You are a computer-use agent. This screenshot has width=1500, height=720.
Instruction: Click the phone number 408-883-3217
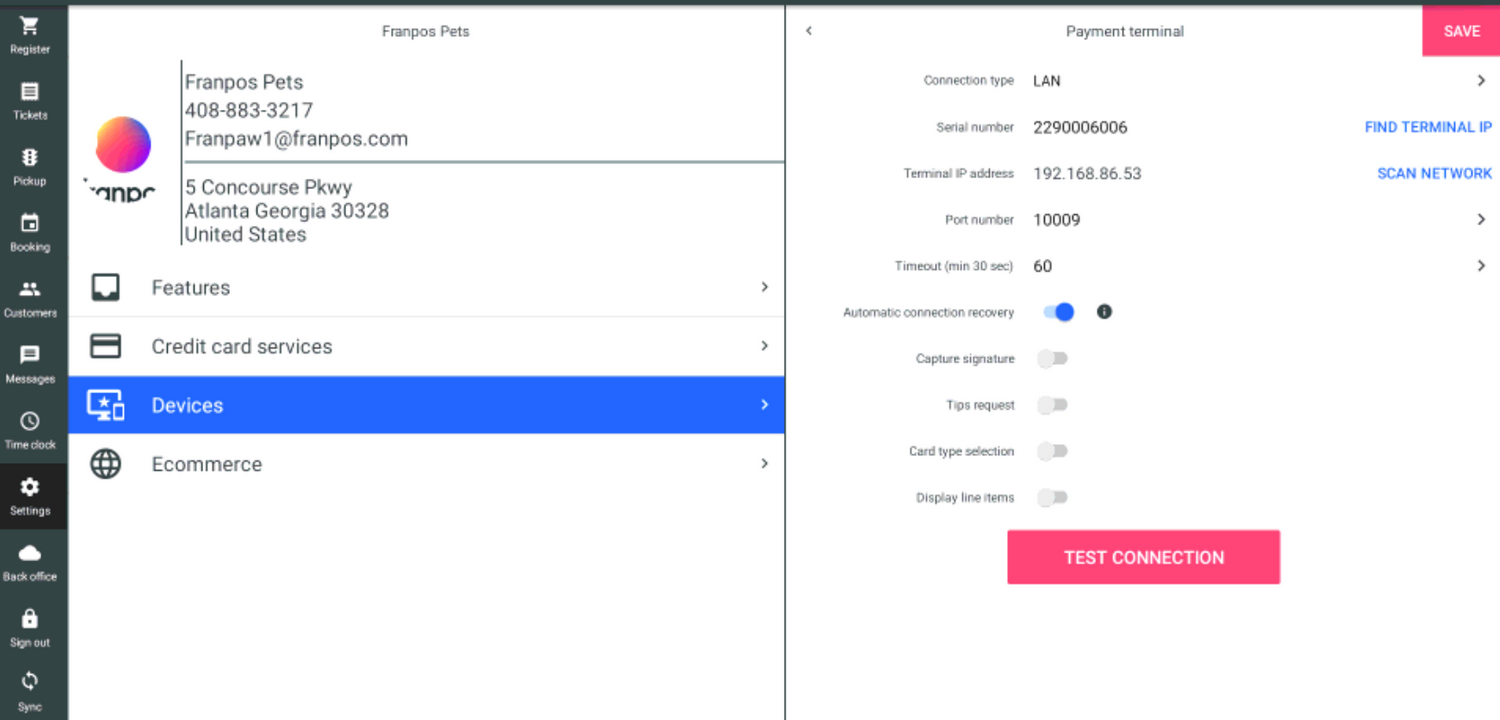pyautogui.click(x=249, y=110)
